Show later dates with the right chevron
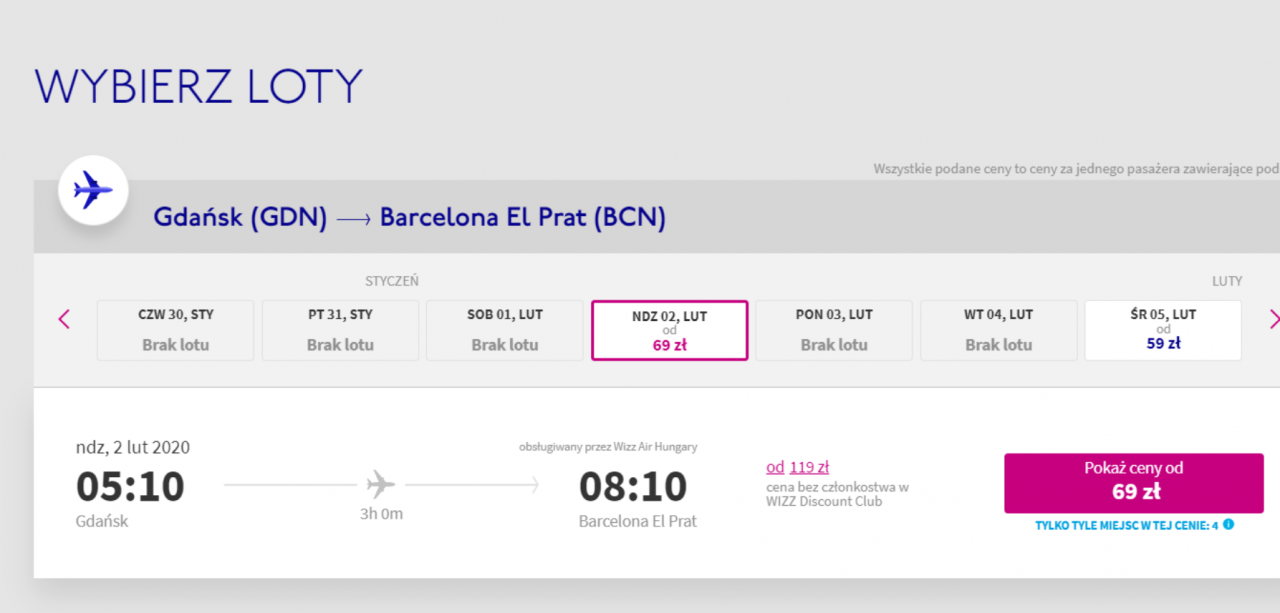Image resolution: width=1280 pixels, height=613 pixels. pos(1273,320)
